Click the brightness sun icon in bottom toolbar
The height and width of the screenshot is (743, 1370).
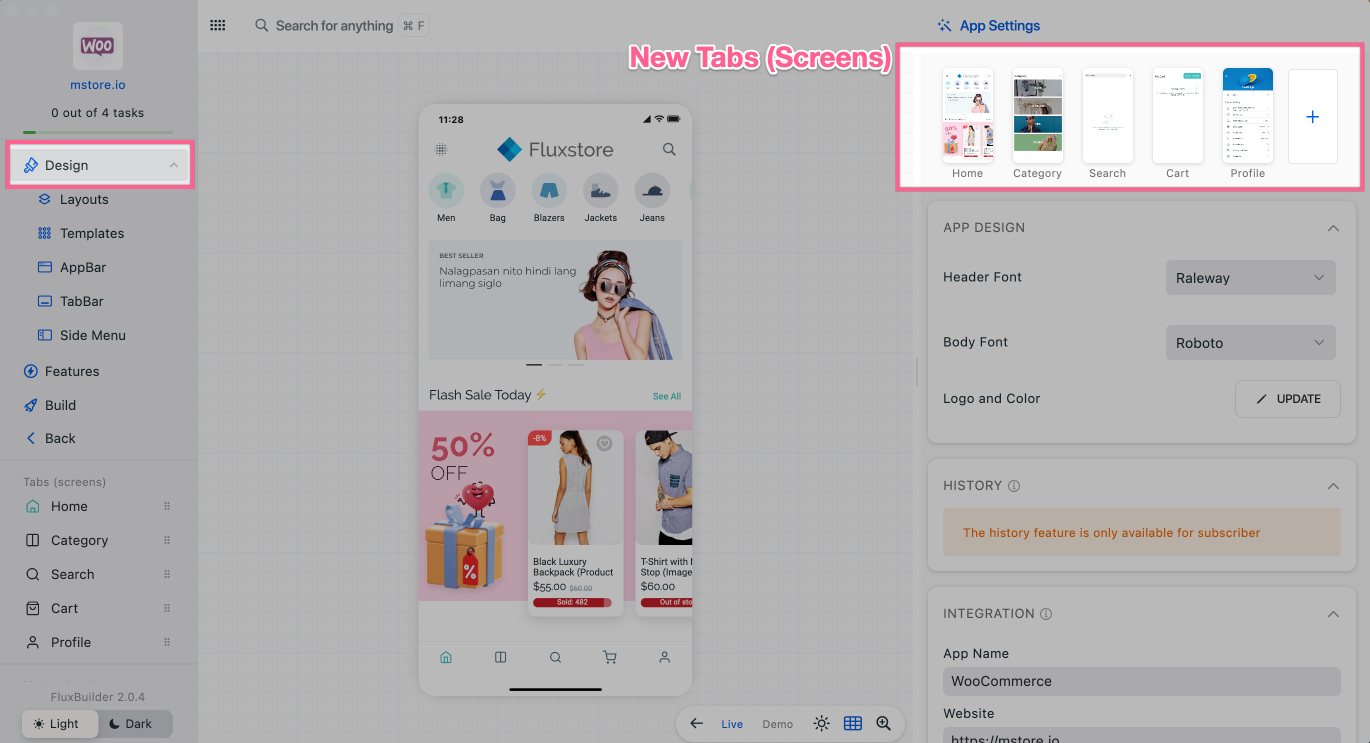pos(821,724)
